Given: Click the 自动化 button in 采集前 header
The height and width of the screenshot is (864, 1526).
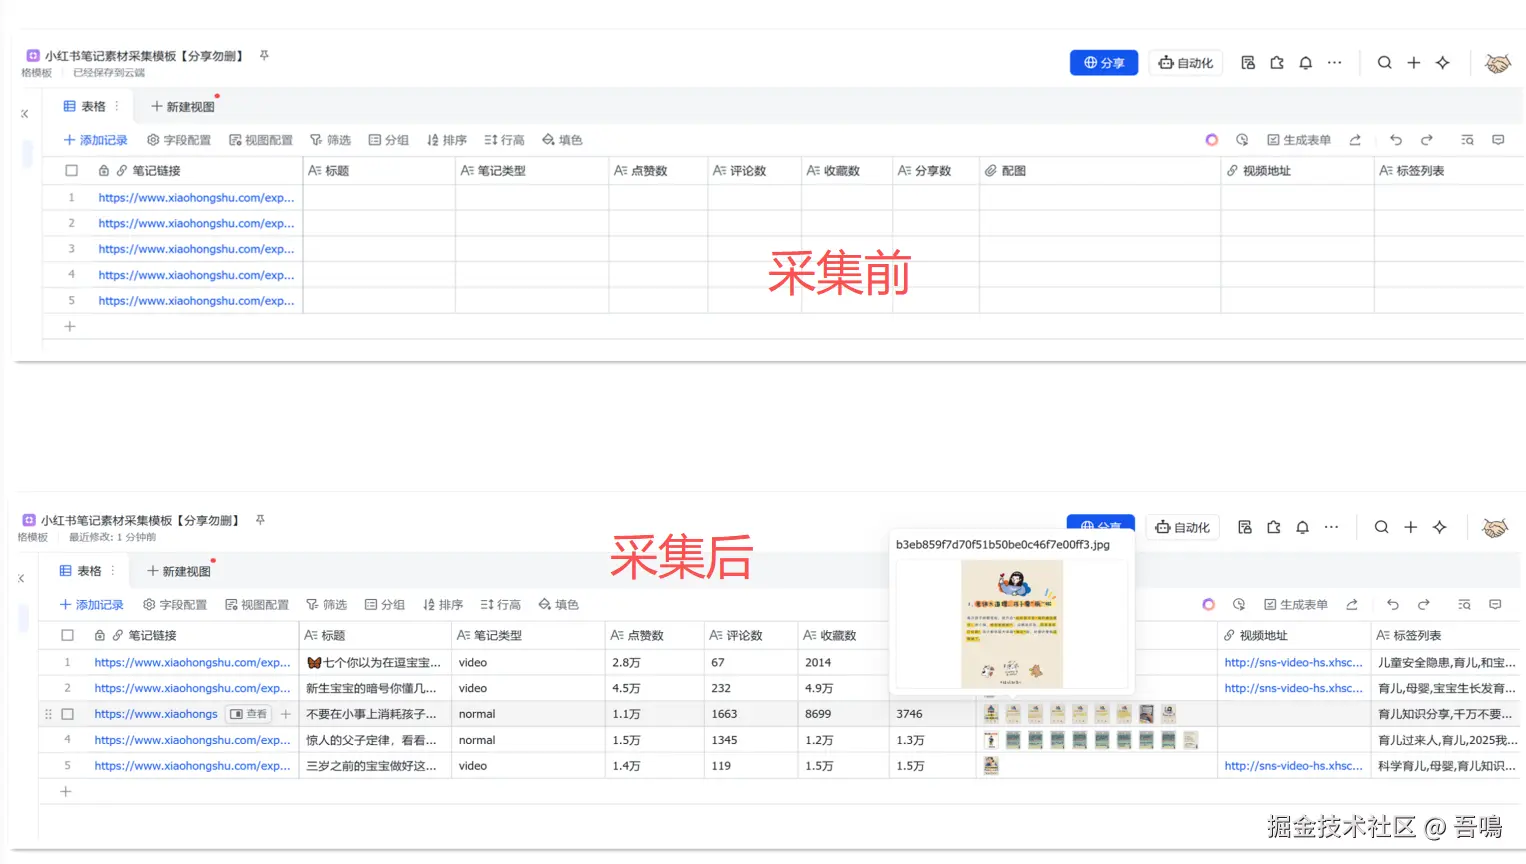Looking at the screenshot, I should point(1186,63).
